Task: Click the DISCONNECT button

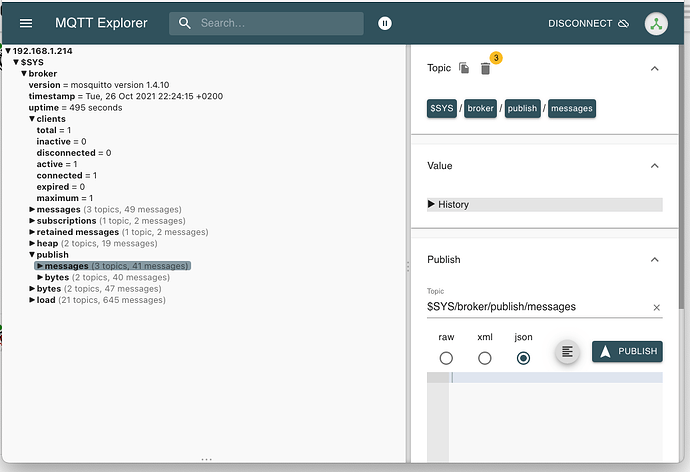Action: point(588,23)
